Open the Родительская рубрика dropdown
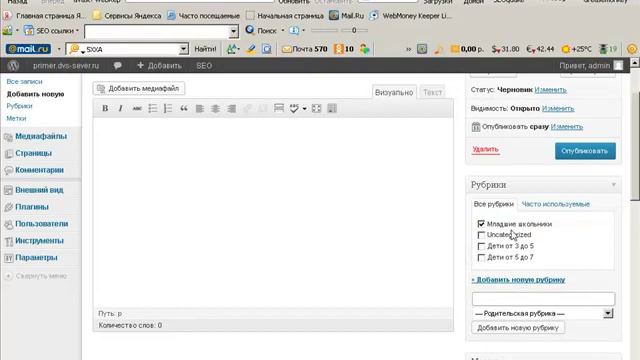Screen dimensions: 640x360 543,313
